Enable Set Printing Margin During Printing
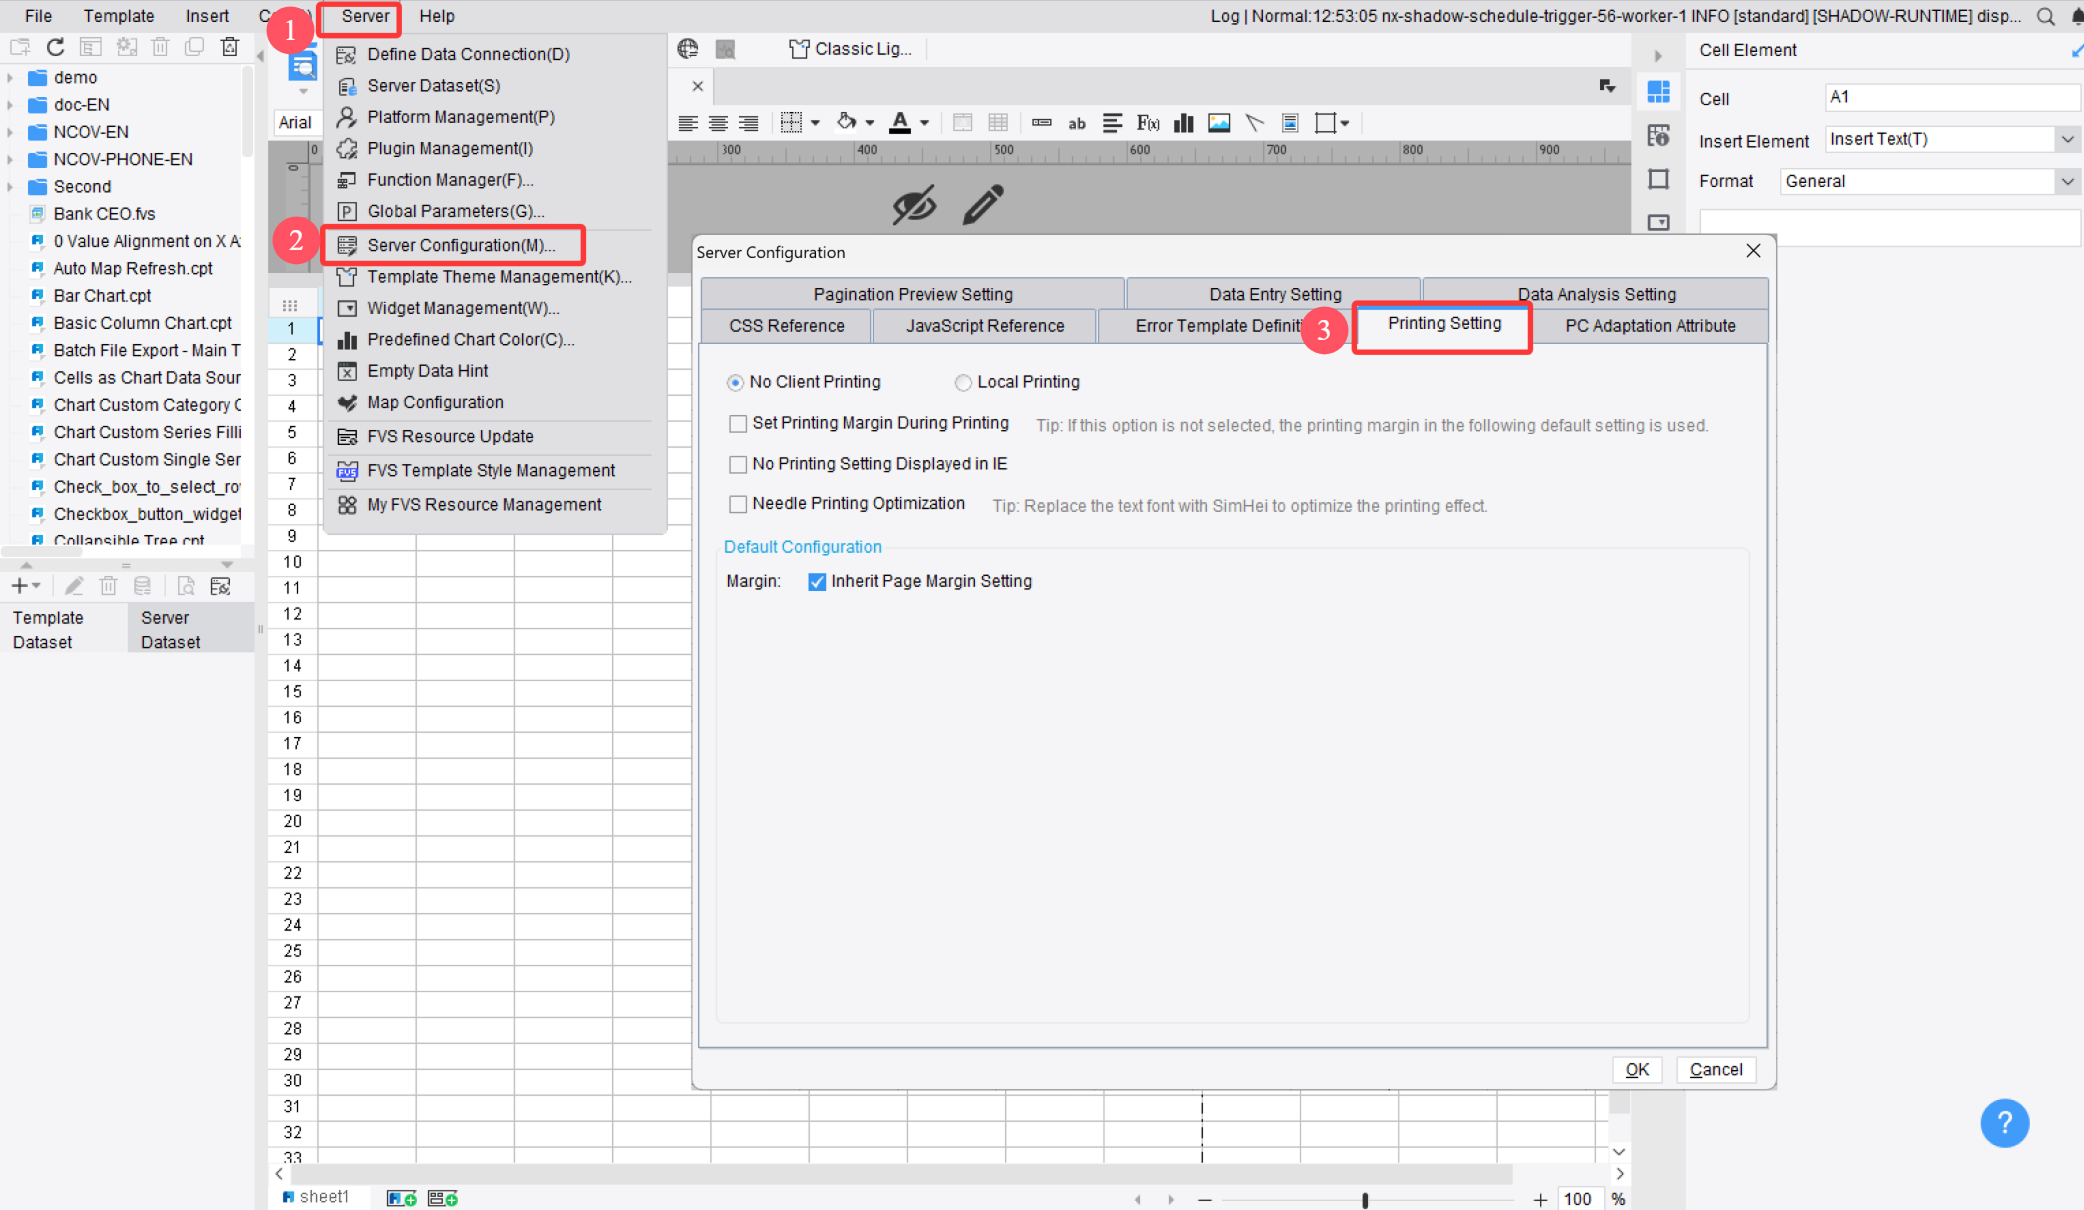 (x=738, y=423)
